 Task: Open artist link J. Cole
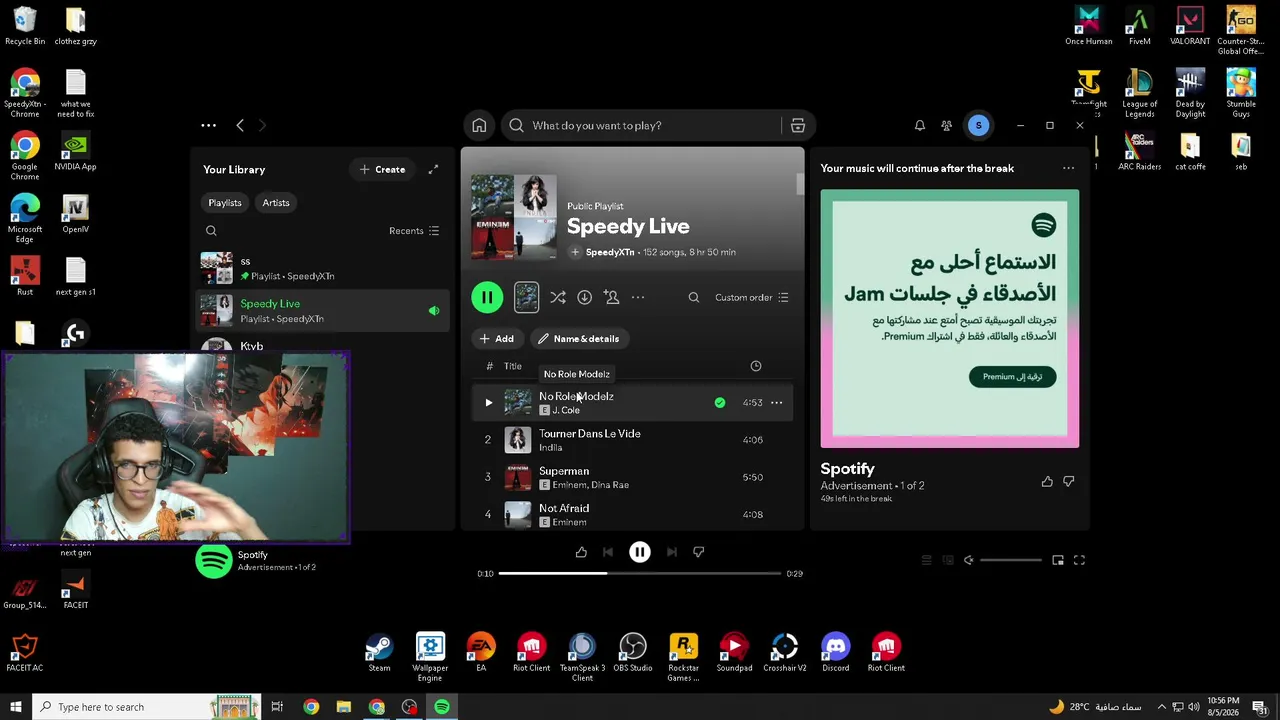click(566, 410)
